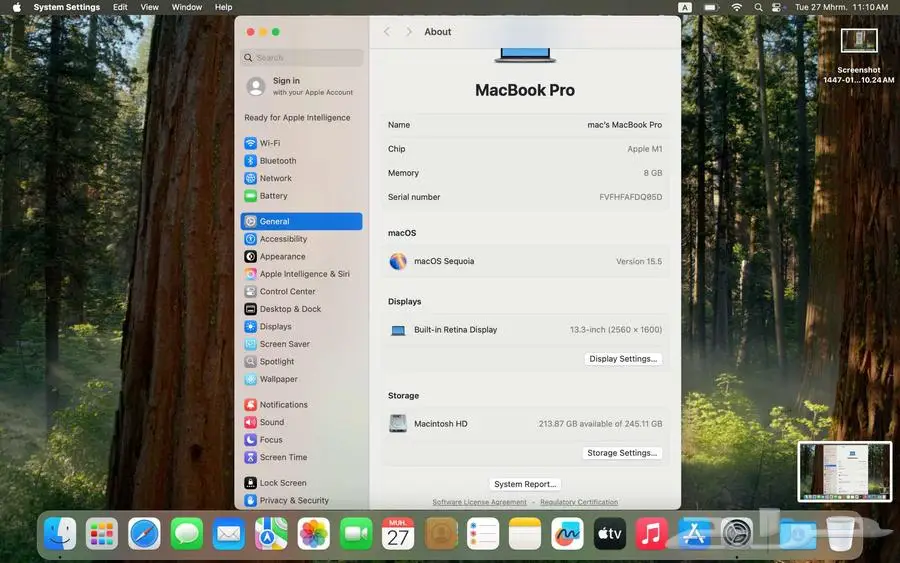This screenshot has width=900, height=563.
Task: Open the Apple menu
Action: 17,7
